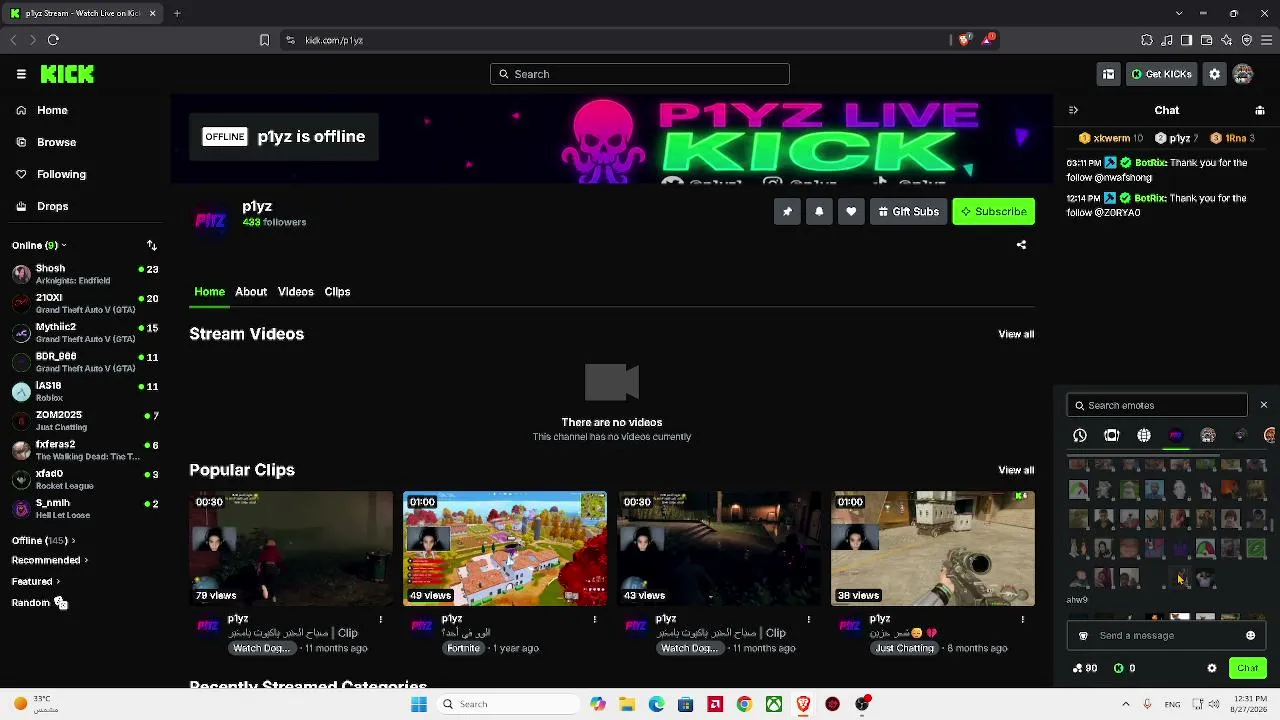Expand the Featured section
1280x720 pixels.
(x=36, y=582)
